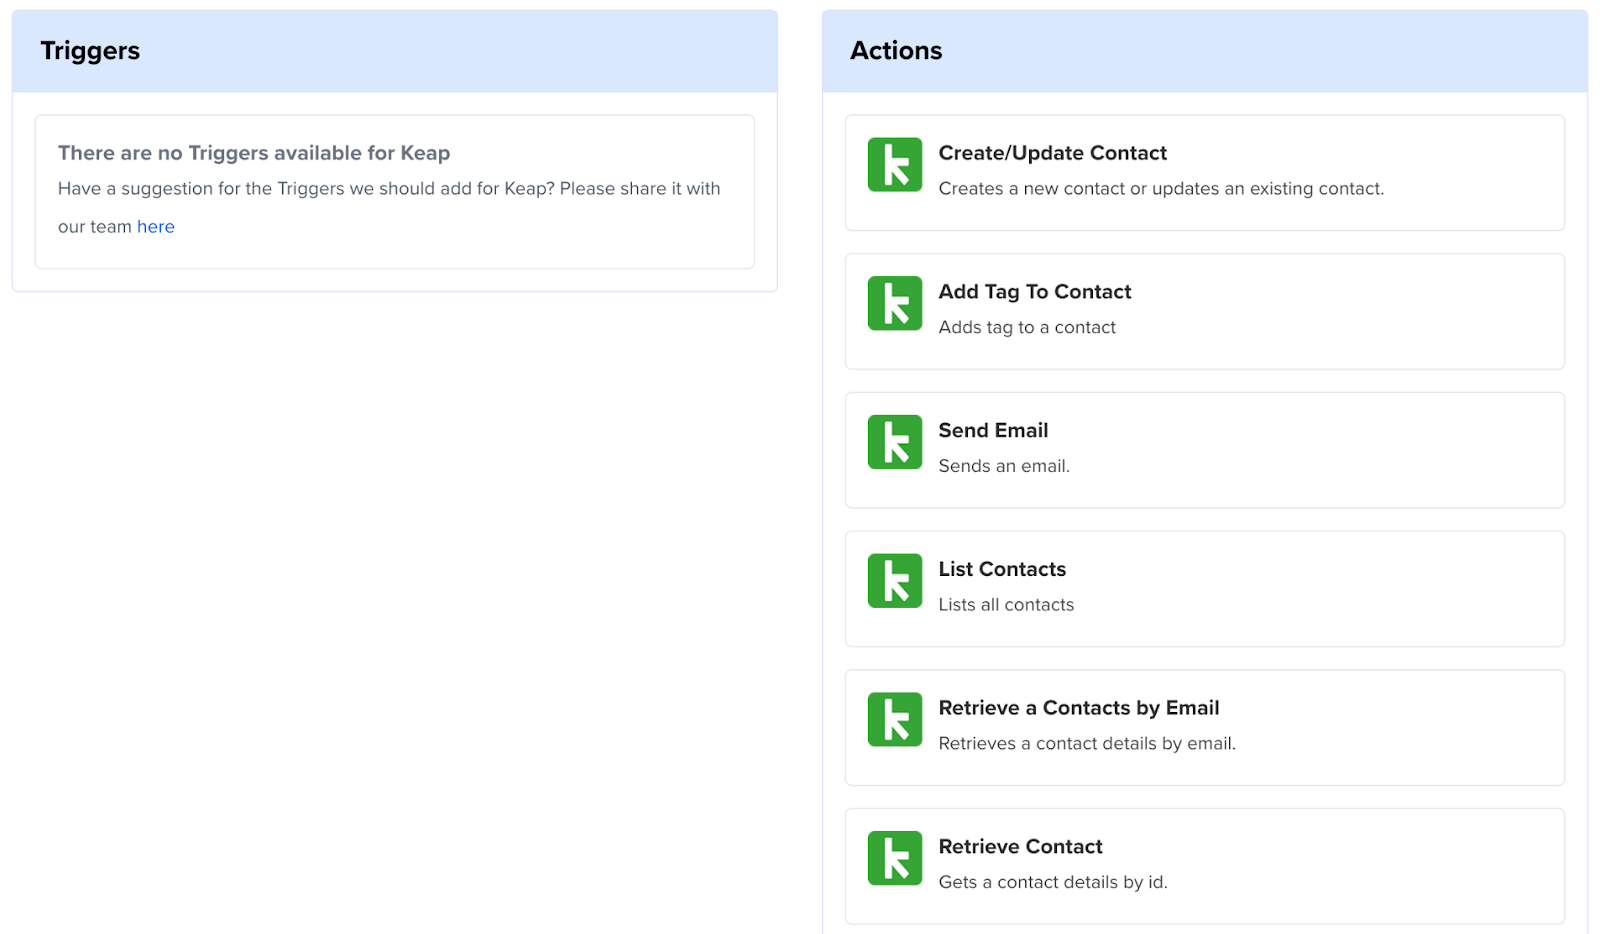Click the Keap icon beside Send Email

[894, 442]
